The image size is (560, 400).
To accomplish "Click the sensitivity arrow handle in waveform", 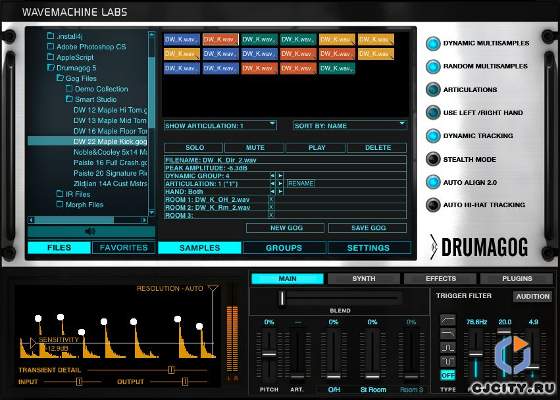I will (33, 343).
